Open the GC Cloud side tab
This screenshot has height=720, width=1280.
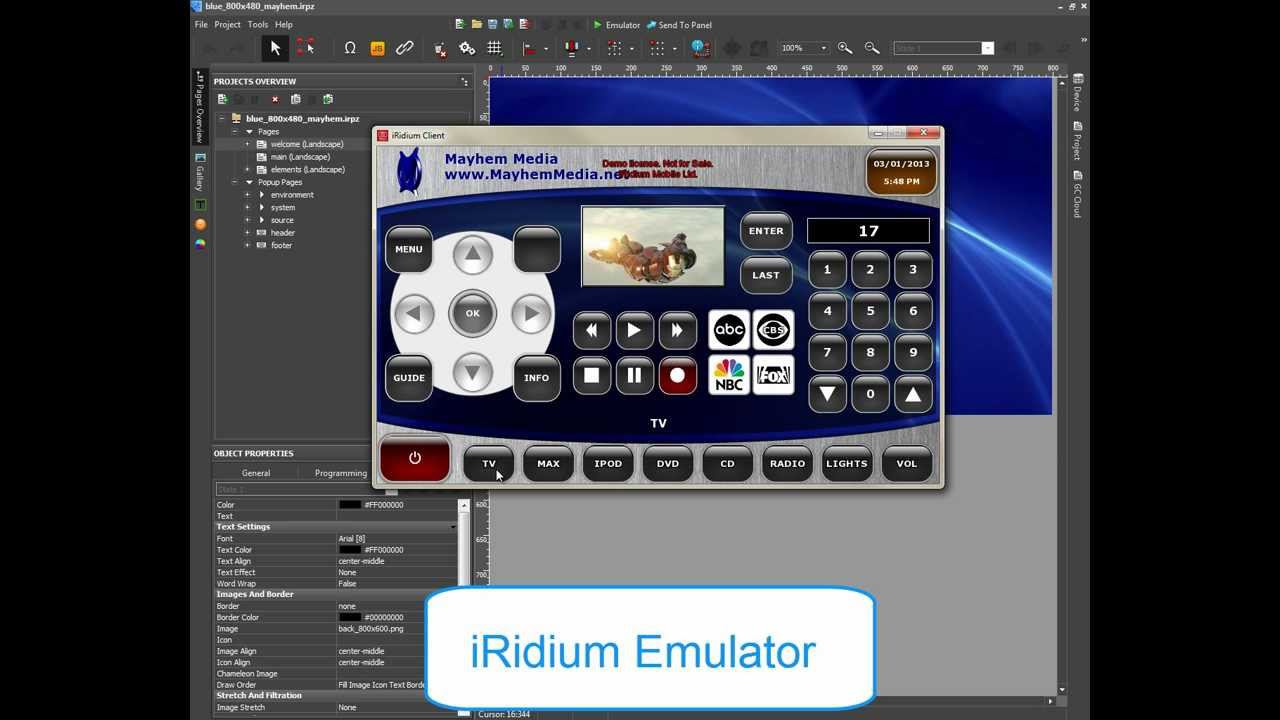point(1078,194)
